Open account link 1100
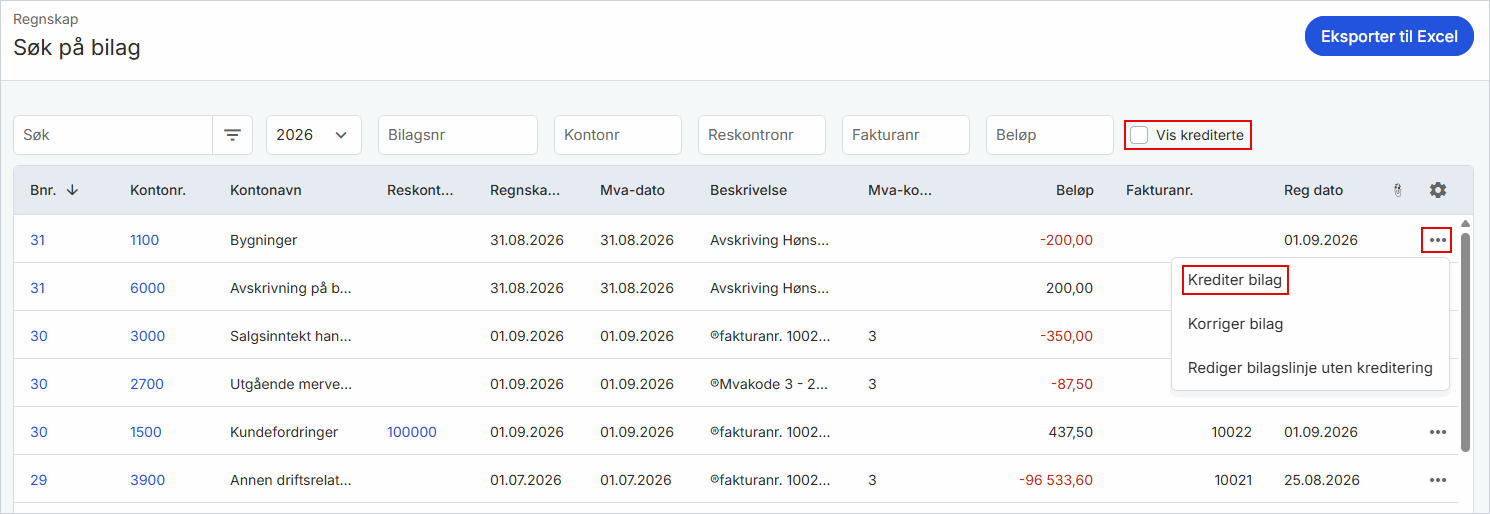Image resolution: width=1490 pixels, height=514 pixels. tap(144, 240)
